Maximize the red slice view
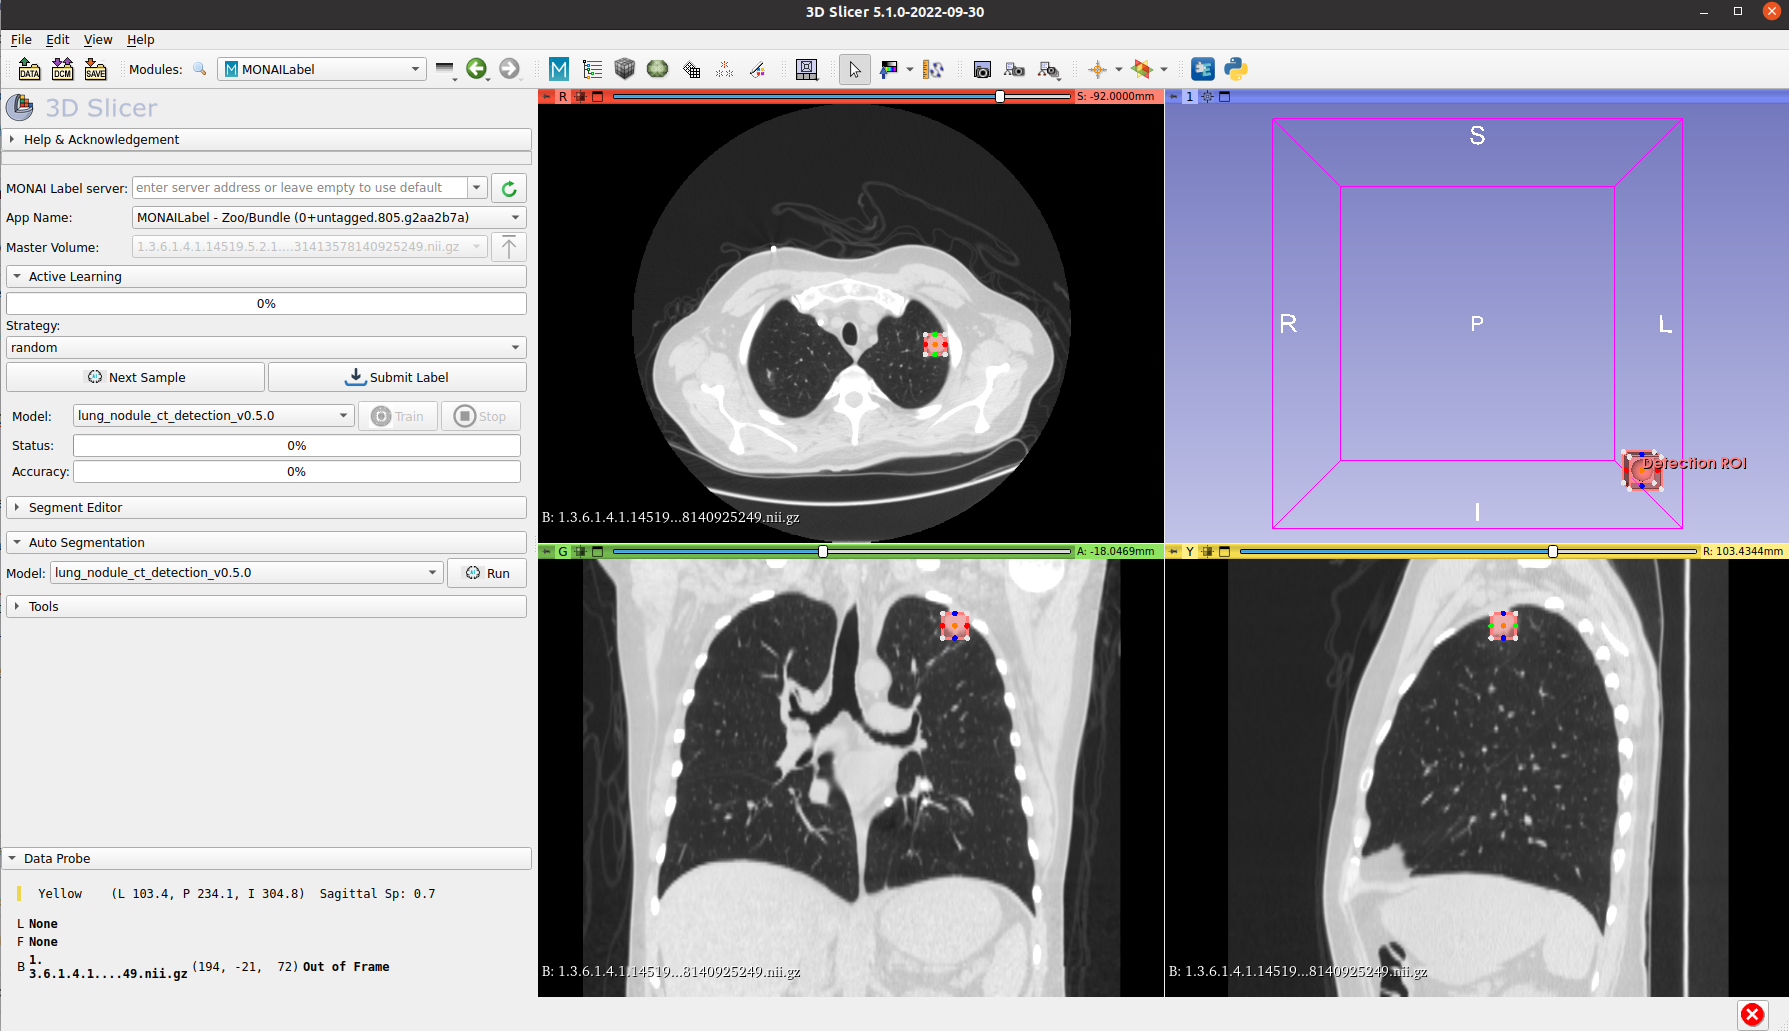 point(597,96)
